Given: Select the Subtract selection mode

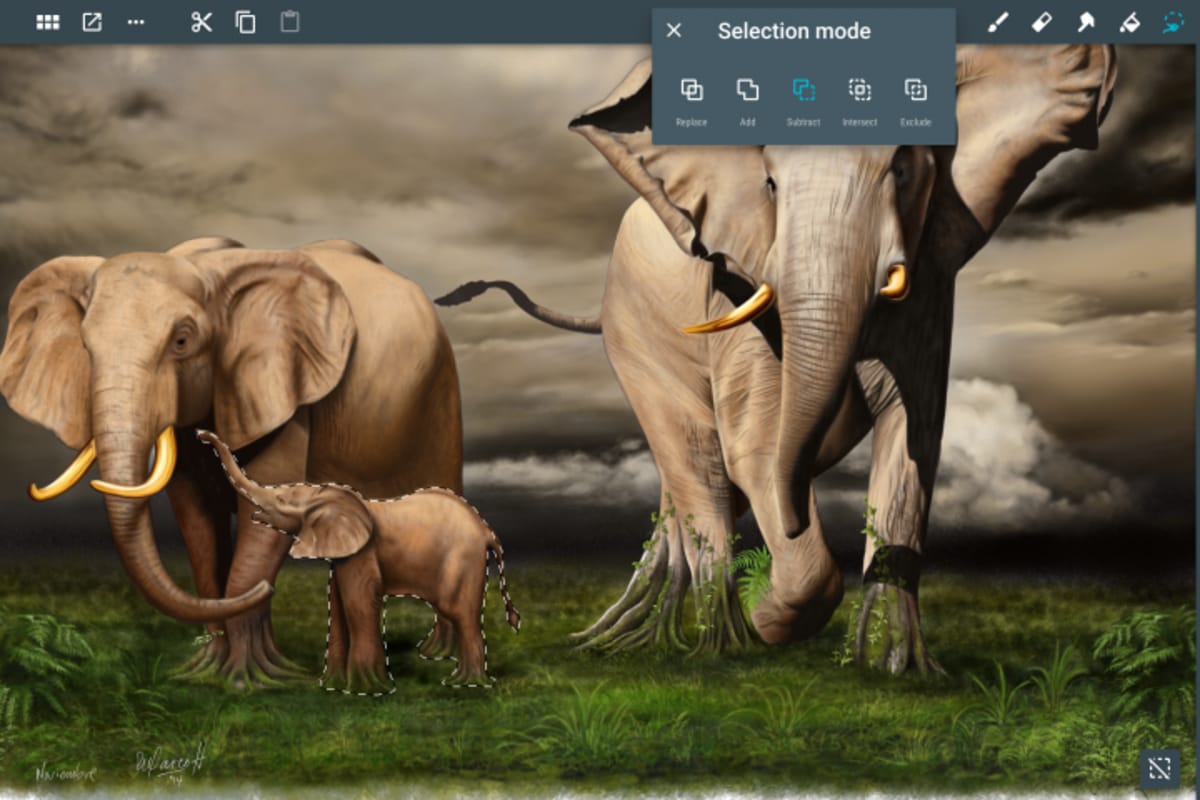Looking at the screenshot, I should point(803,100).
